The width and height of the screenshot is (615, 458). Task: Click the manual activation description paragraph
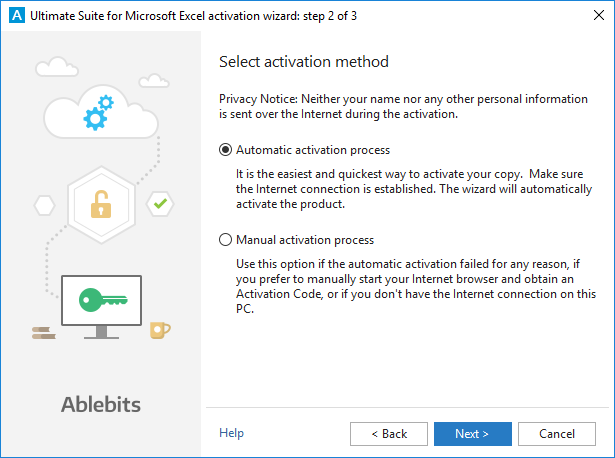(x=416, y=286)
